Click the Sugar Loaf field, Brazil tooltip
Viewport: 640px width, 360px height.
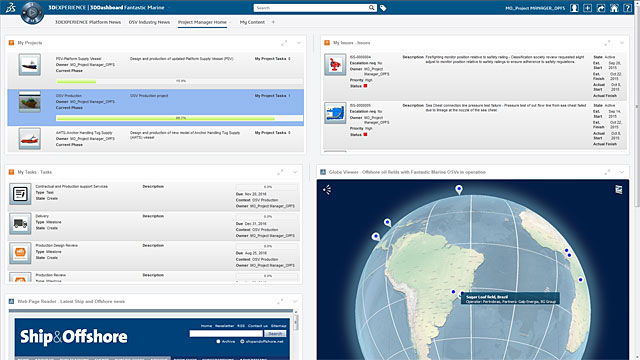pyautogui.click(x=510, y=299)
